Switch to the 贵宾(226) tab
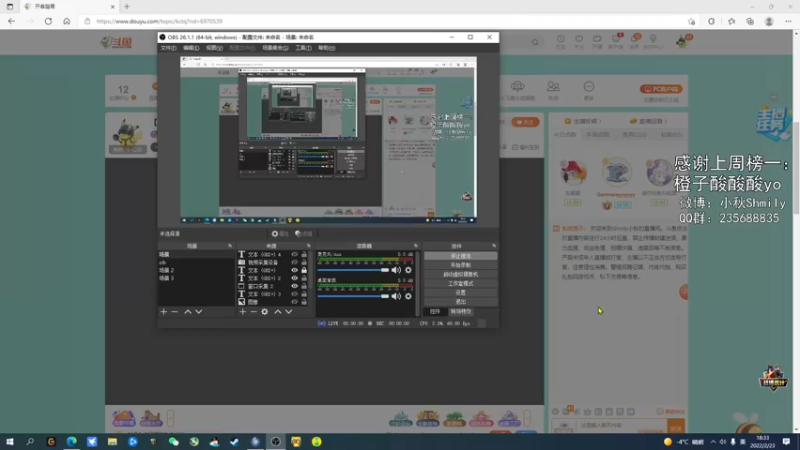 (x=635, y=135)
